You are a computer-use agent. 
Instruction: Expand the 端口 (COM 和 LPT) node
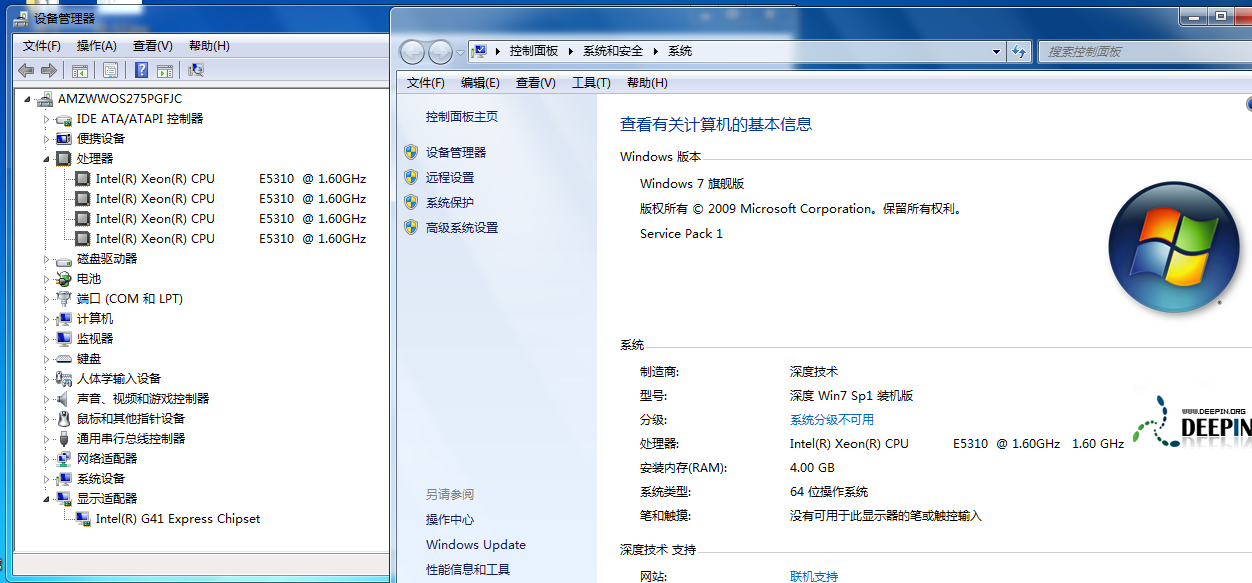click(x=46, y=298)
